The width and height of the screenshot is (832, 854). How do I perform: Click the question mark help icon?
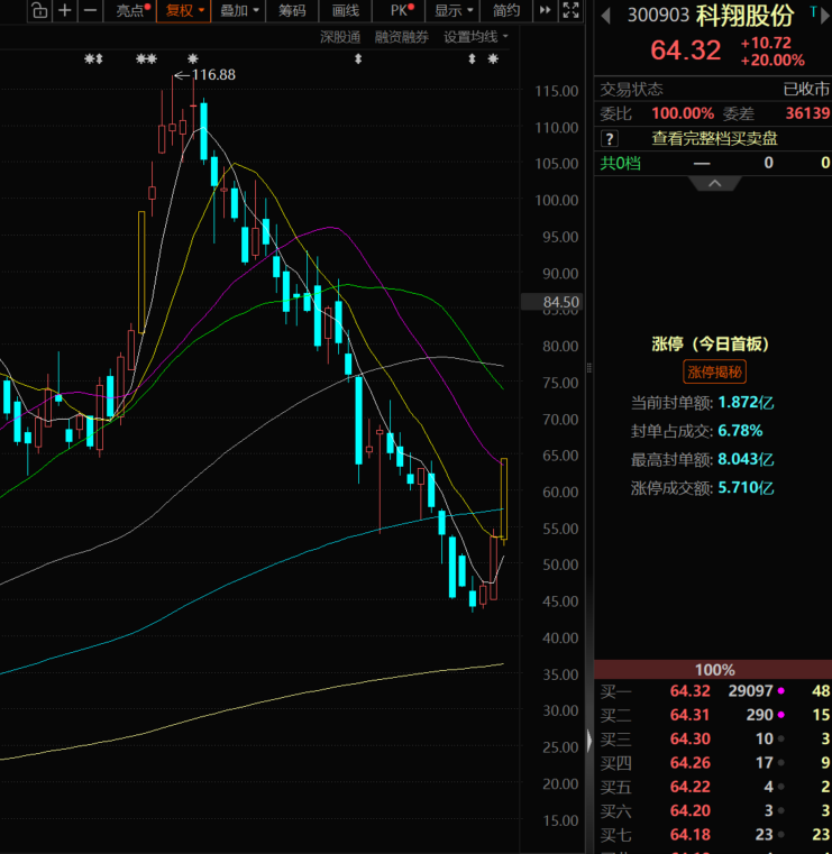click(609, 139)
